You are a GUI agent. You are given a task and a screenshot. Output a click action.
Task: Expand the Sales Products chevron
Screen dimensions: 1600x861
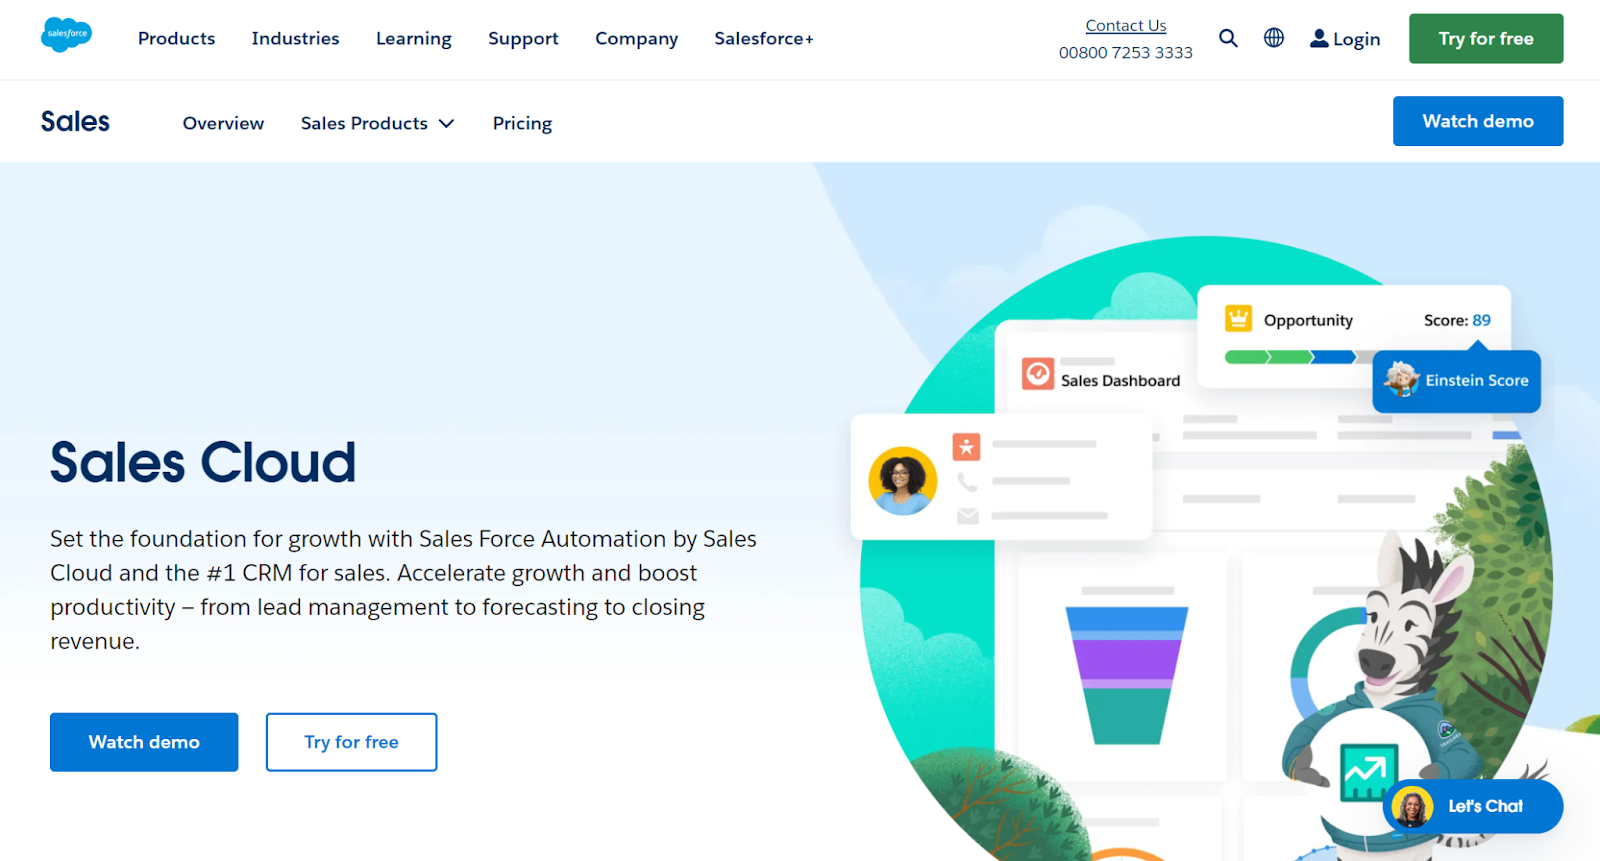click(x=446, y=123)
